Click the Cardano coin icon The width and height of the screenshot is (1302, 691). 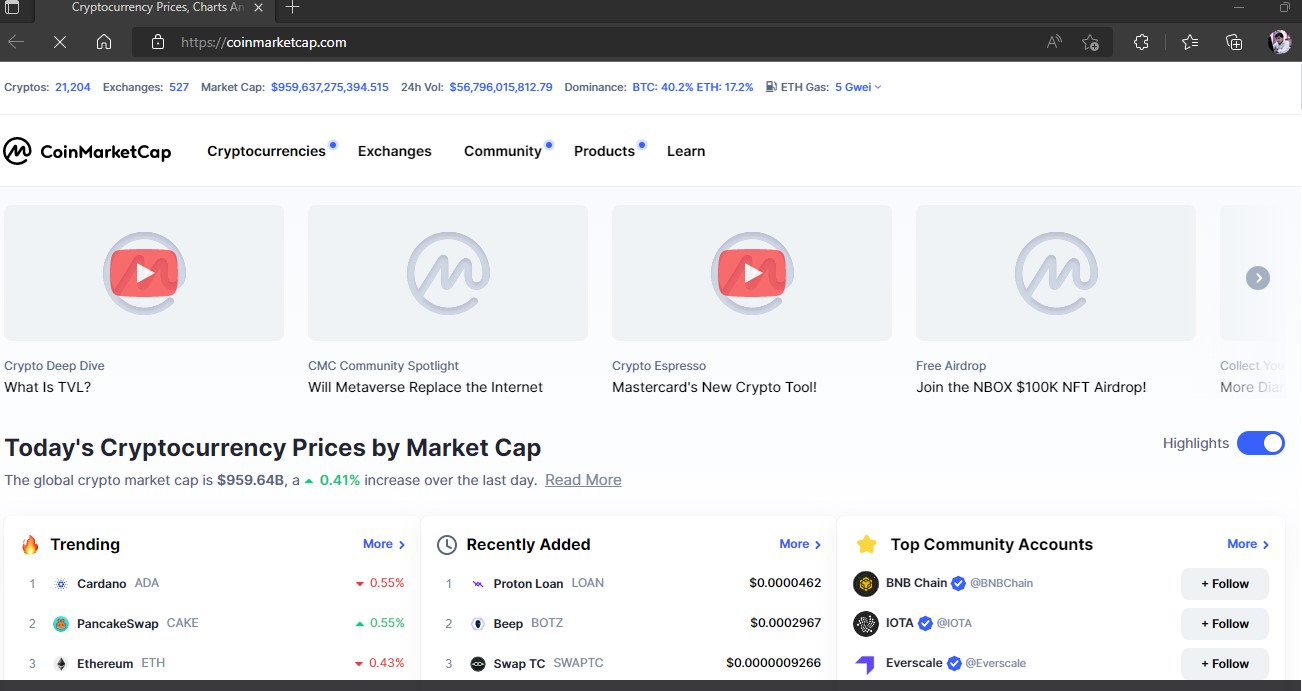(60, 583)
